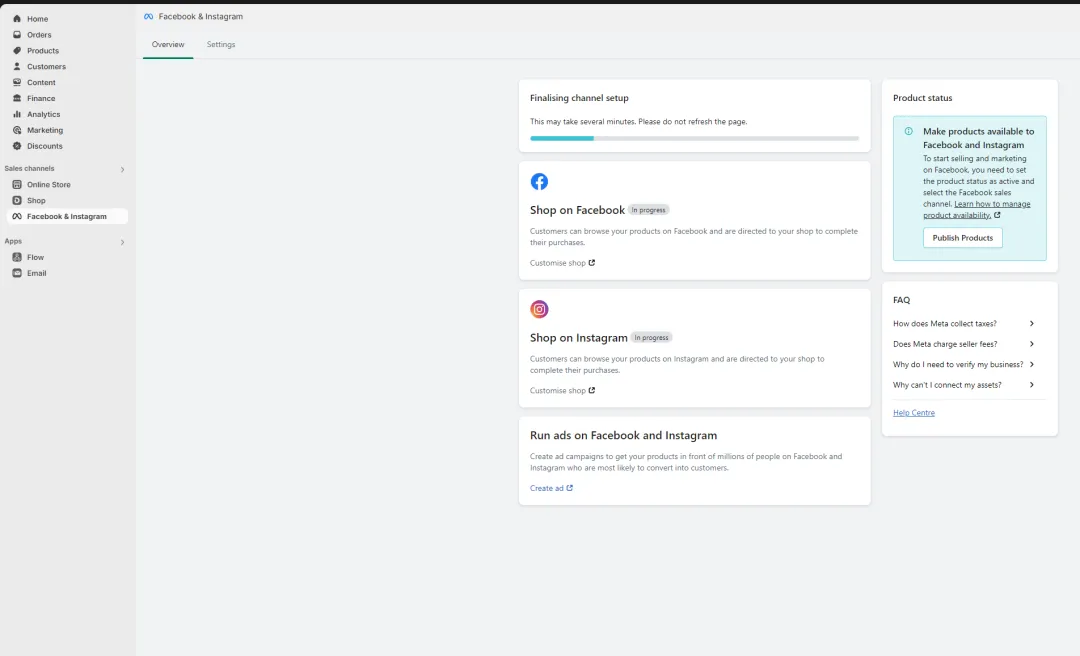Click the info icon in Product status
This screenshot has width=1080, height=656.
908,131
